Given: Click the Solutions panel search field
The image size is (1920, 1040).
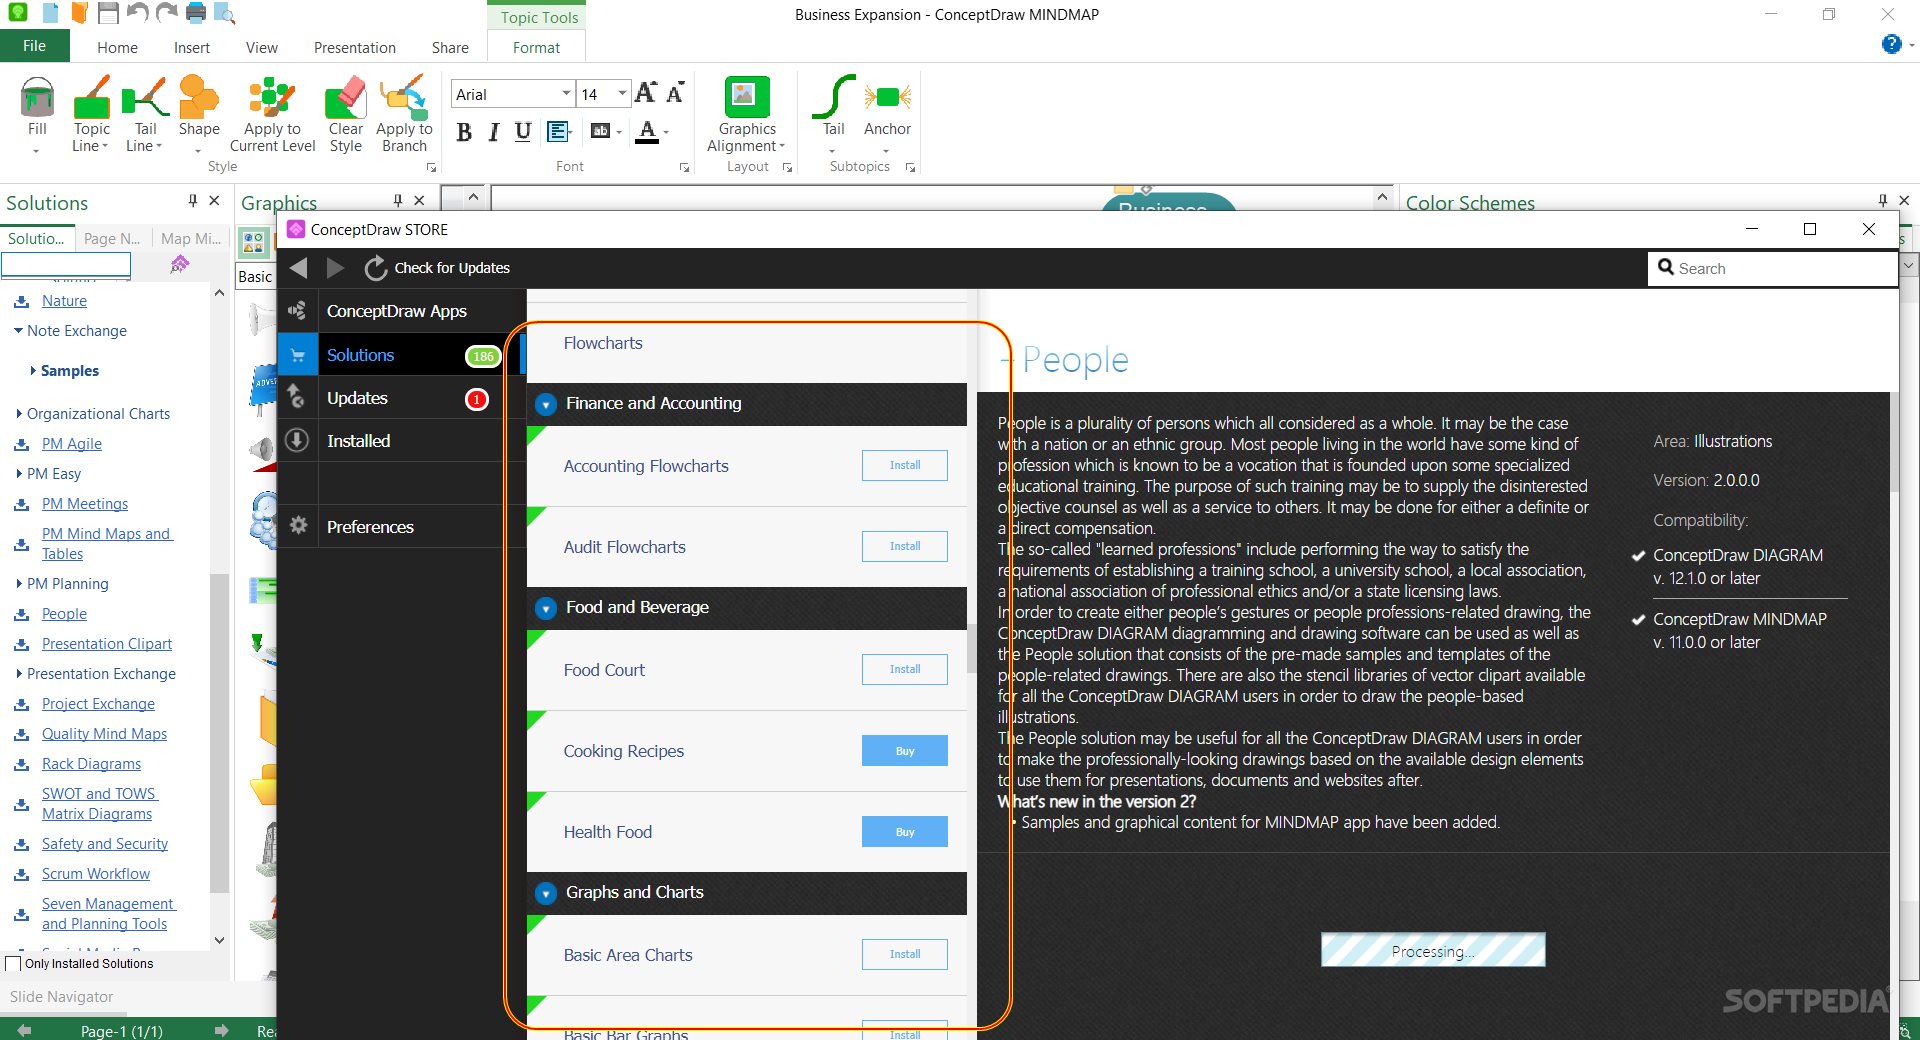Looking at the screenshot, I should point(66,264).
